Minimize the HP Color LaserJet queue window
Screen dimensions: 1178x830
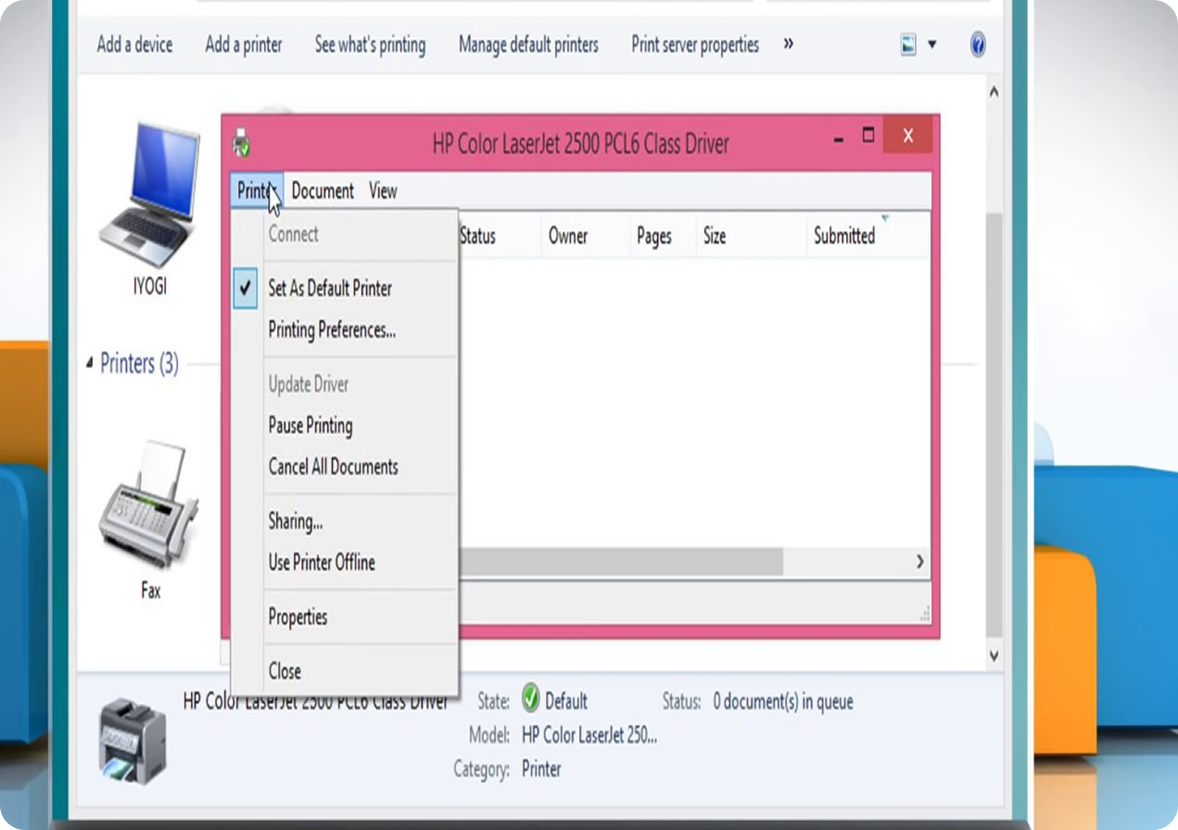[838, 137]
